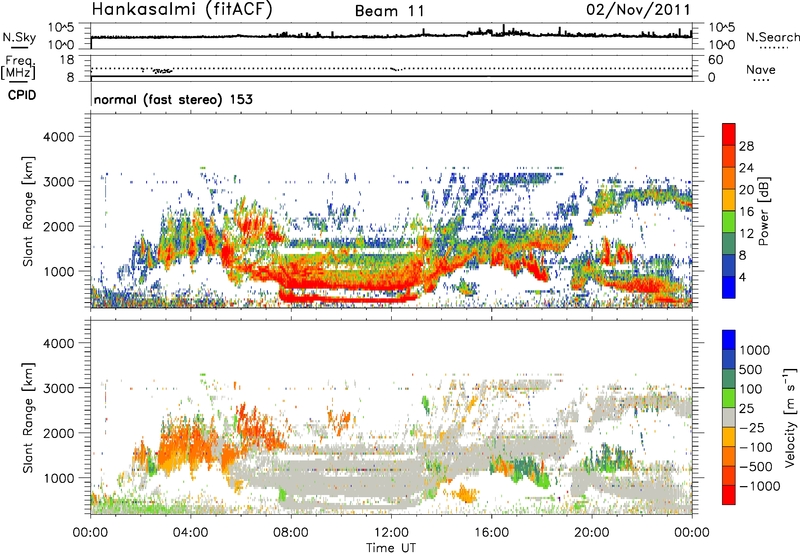800x554 pixels.
Task: Click the 10^5 tick left of the N.Sky panel
Action: [61, 27]
